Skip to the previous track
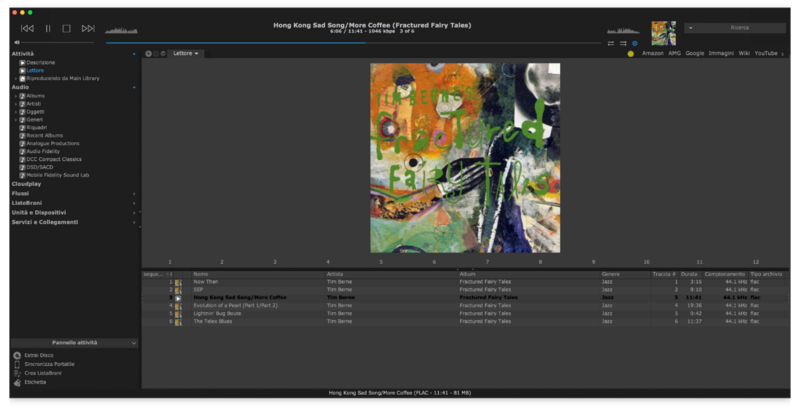This screenshot has width=800, height=409. (27, 29)
